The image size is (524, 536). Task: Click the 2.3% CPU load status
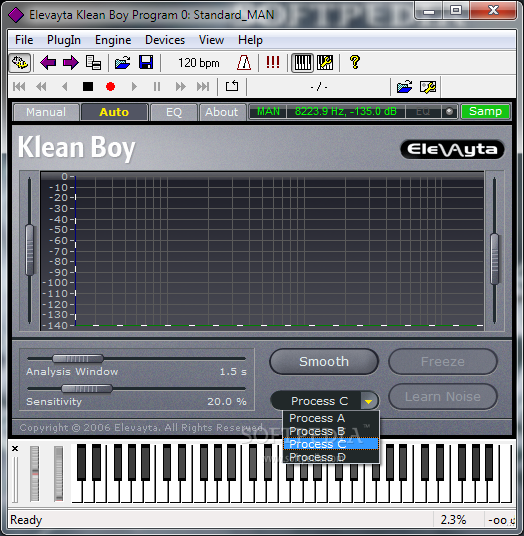[x=453, y=520]
